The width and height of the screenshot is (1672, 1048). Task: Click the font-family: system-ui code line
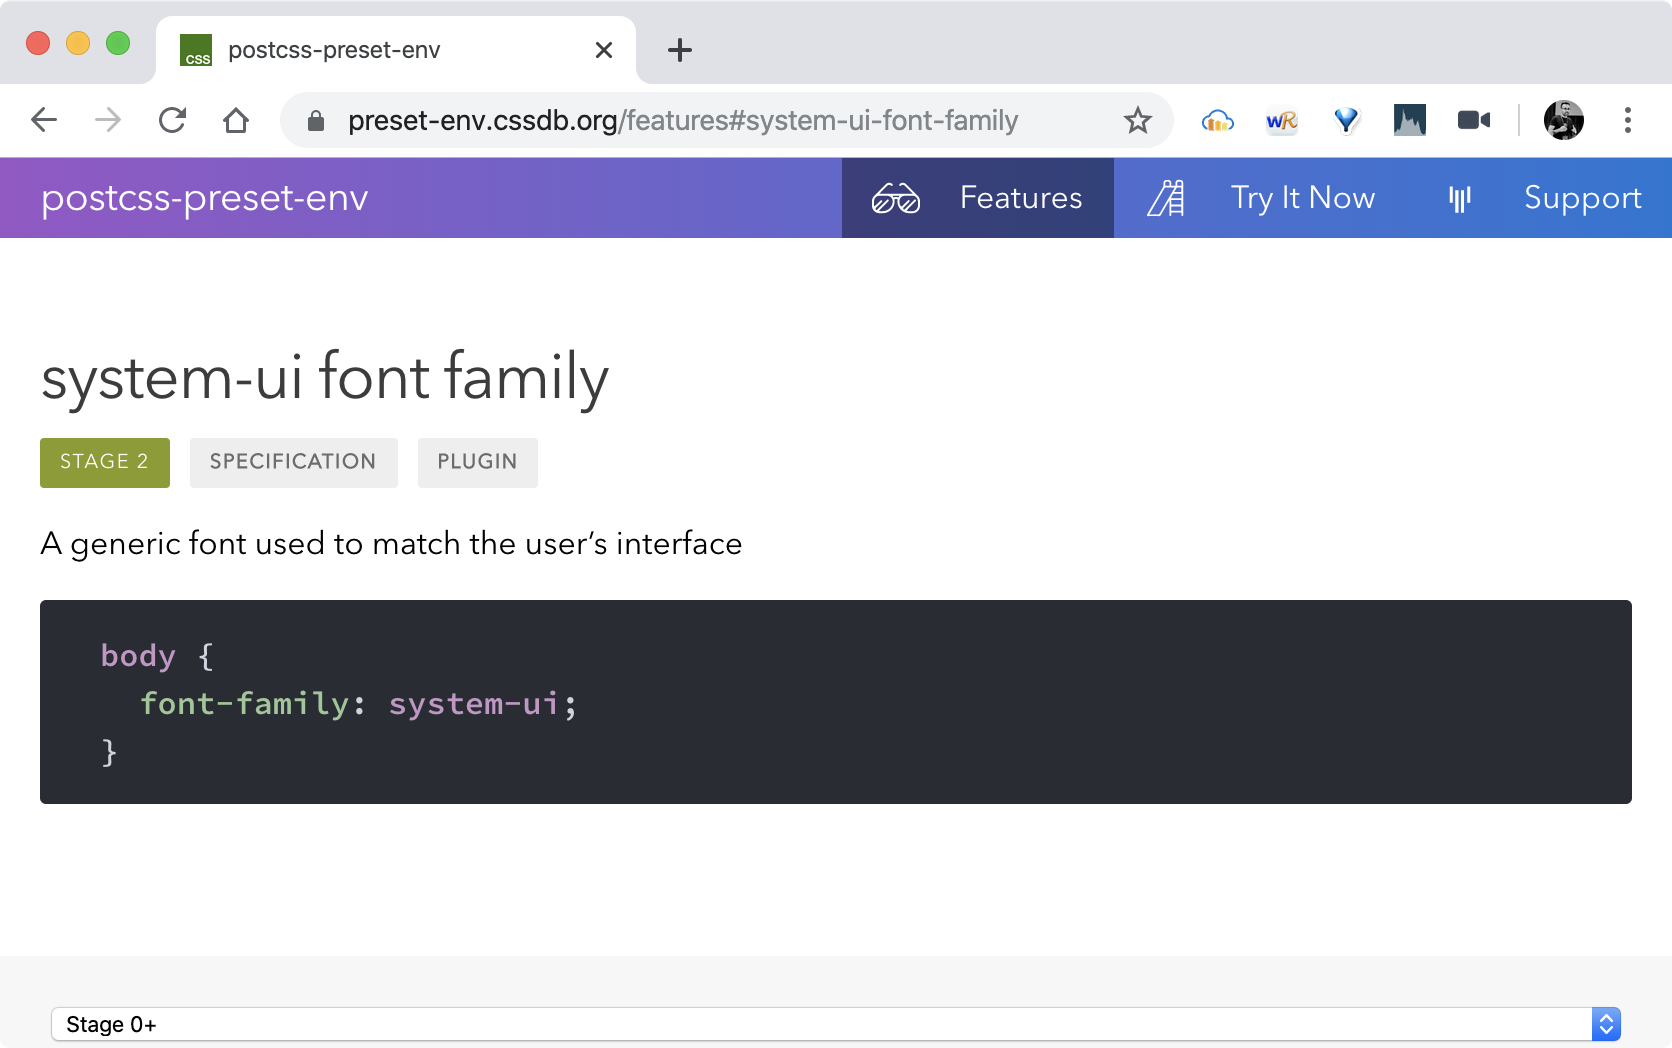pos(359,704)
